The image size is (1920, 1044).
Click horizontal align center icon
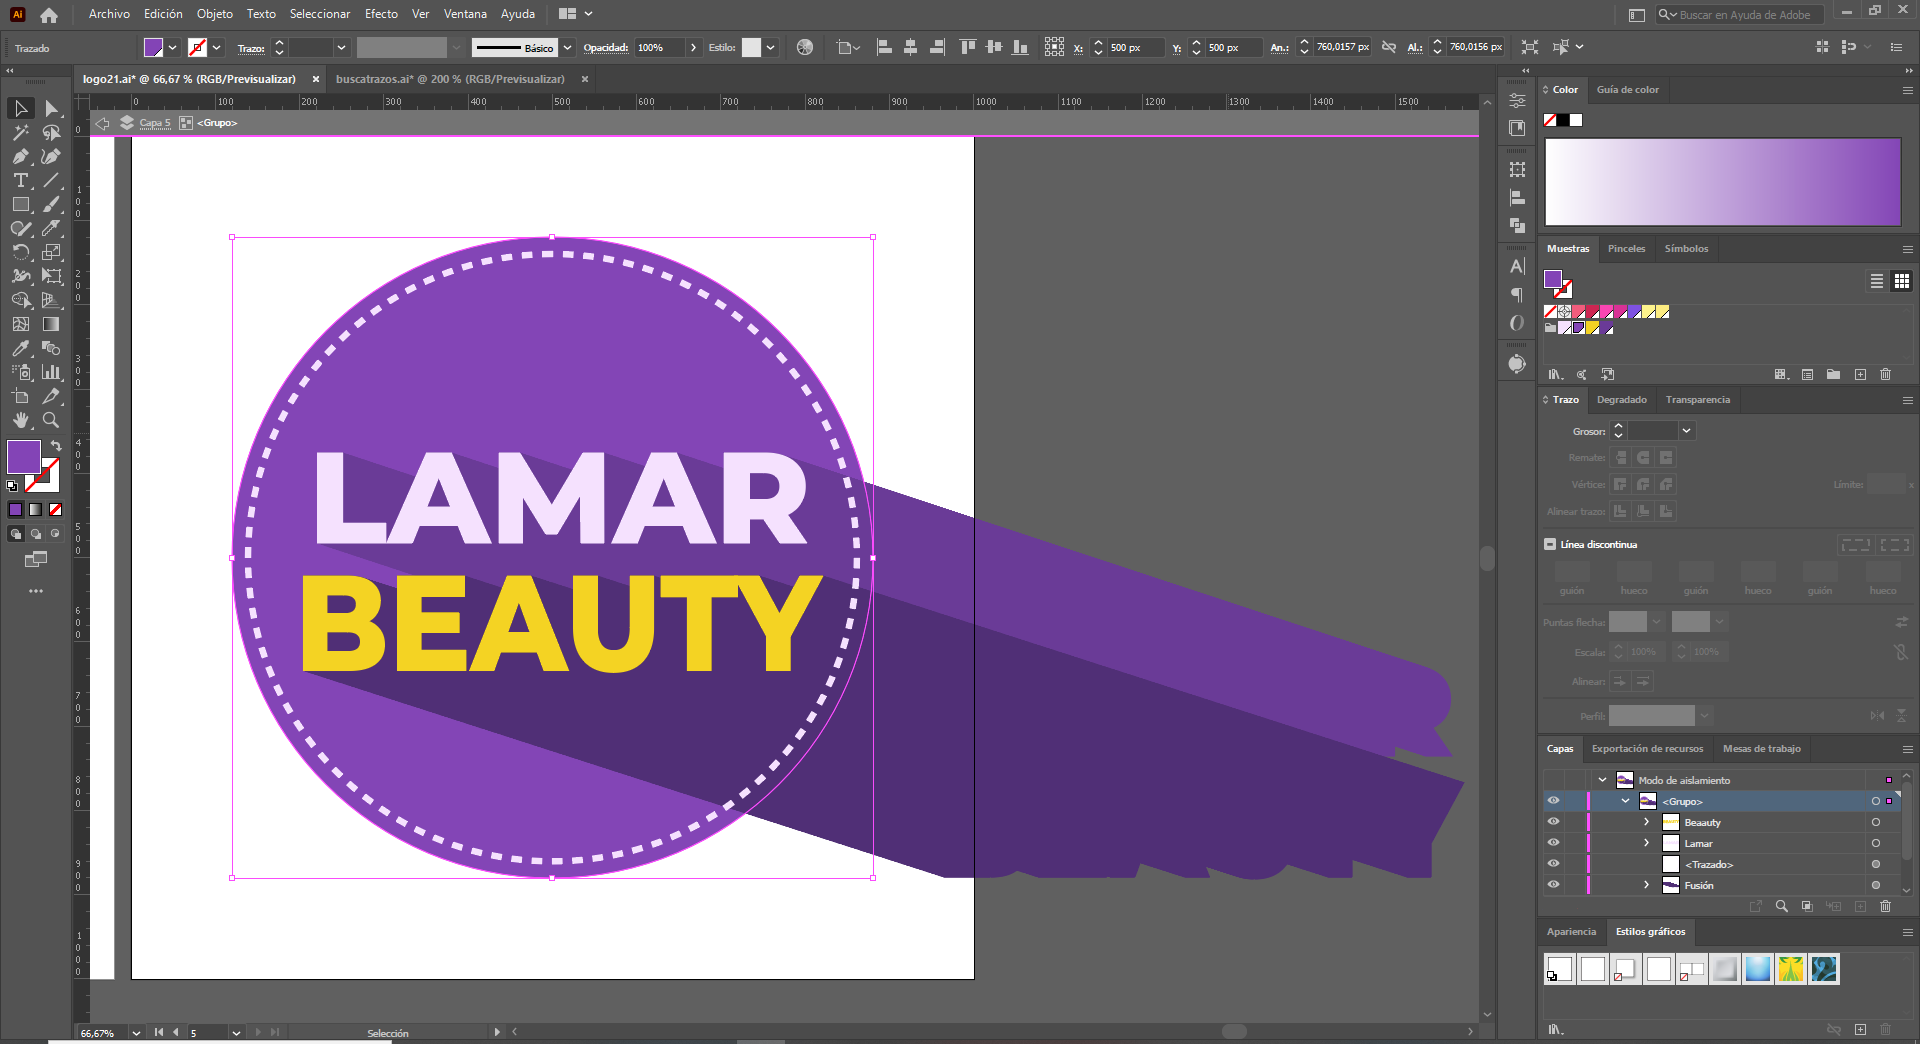click(910, 47)
